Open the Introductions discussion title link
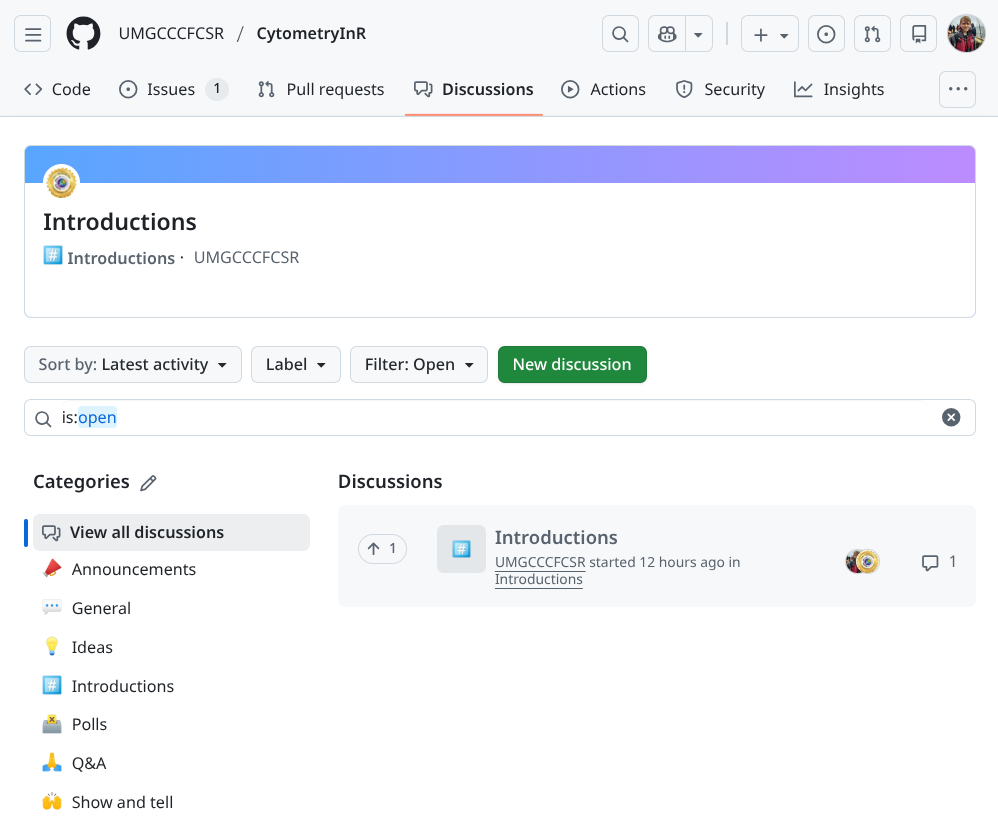The width and height of the screenshot is (998, 832). pyautogui.click(x=556, y=538)
